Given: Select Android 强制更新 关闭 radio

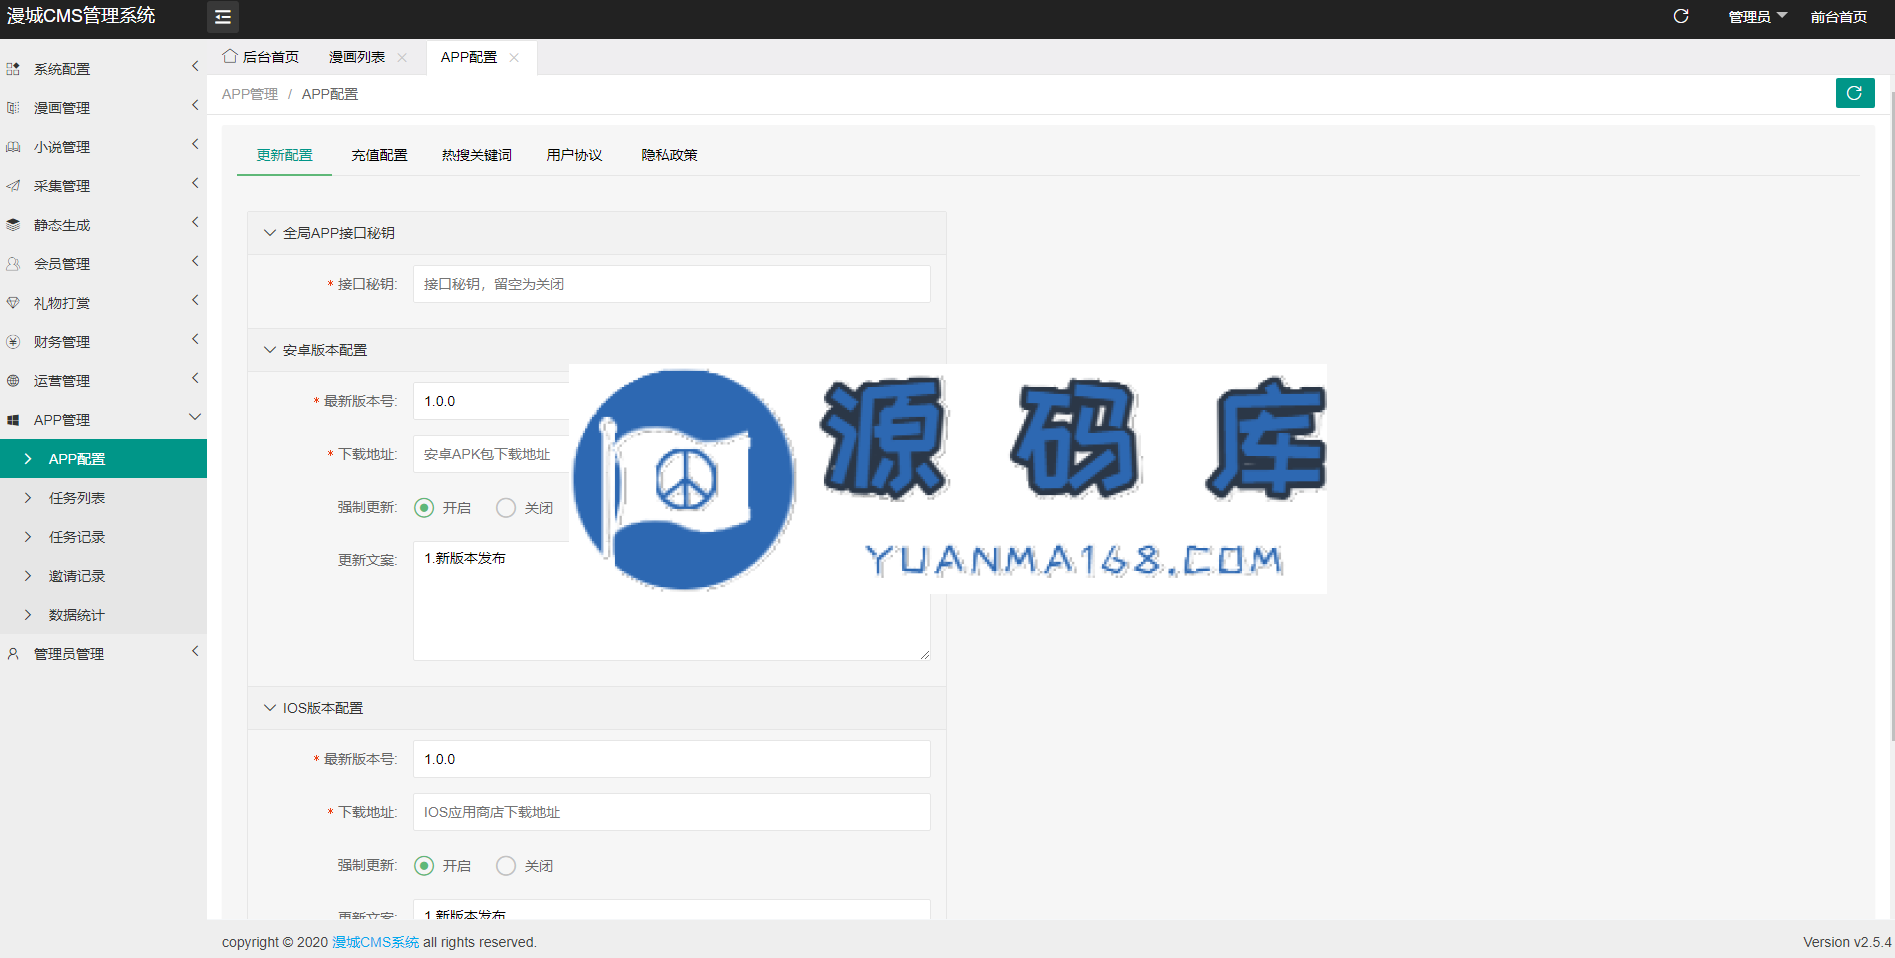Looking at the screenshot, I should coord(506,508).
